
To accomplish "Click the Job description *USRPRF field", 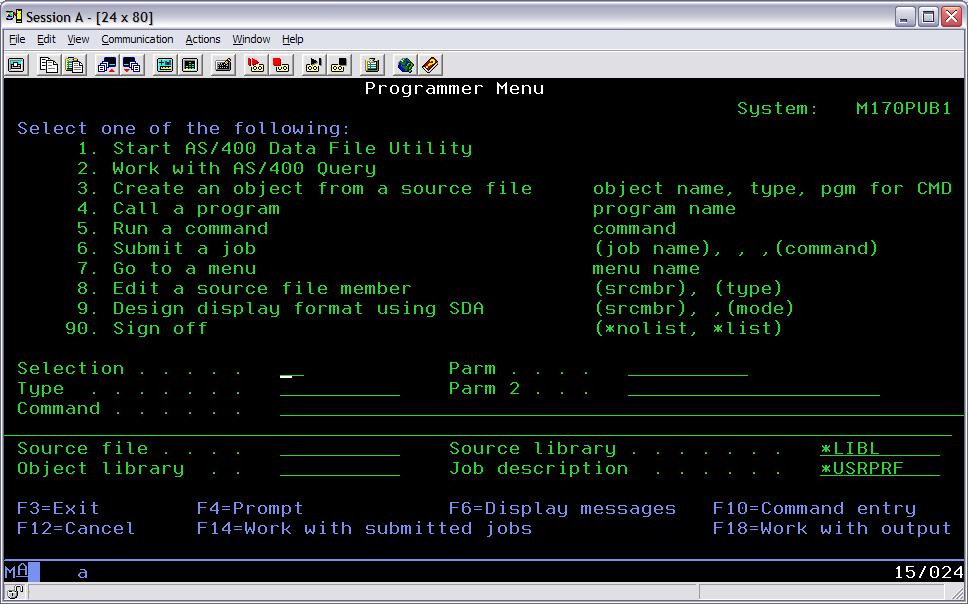I will point(880,469).
